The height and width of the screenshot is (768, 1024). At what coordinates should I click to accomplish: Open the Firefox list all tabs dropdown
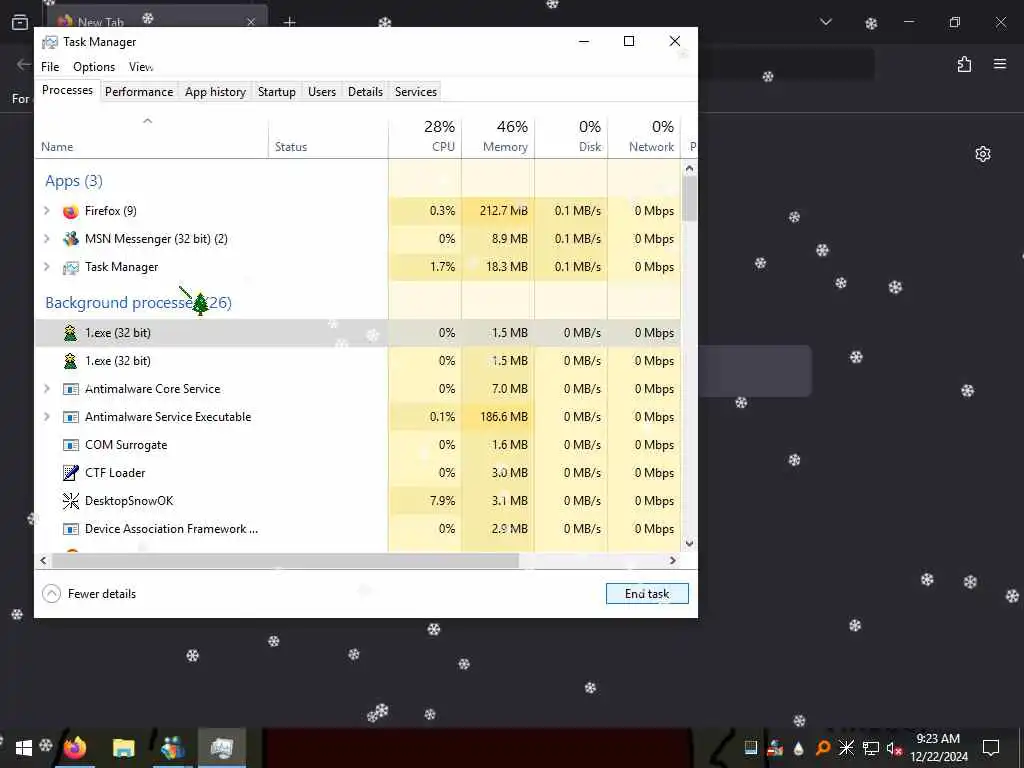coord(826,22)
